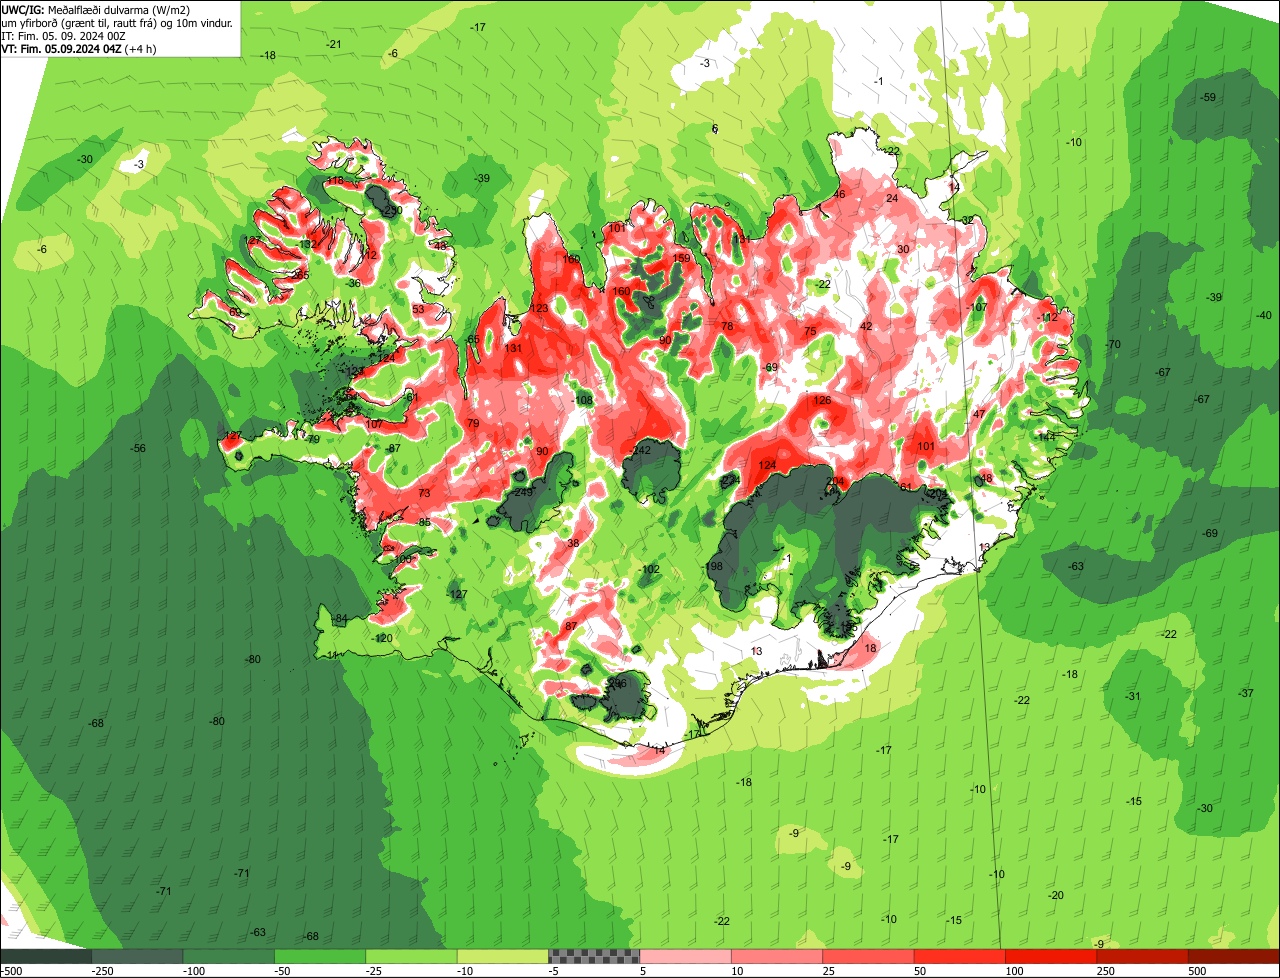The height and width of the screenshot is (978, 1280).
Task: Click the '-500' legend tick label
Action: point(11,971)
